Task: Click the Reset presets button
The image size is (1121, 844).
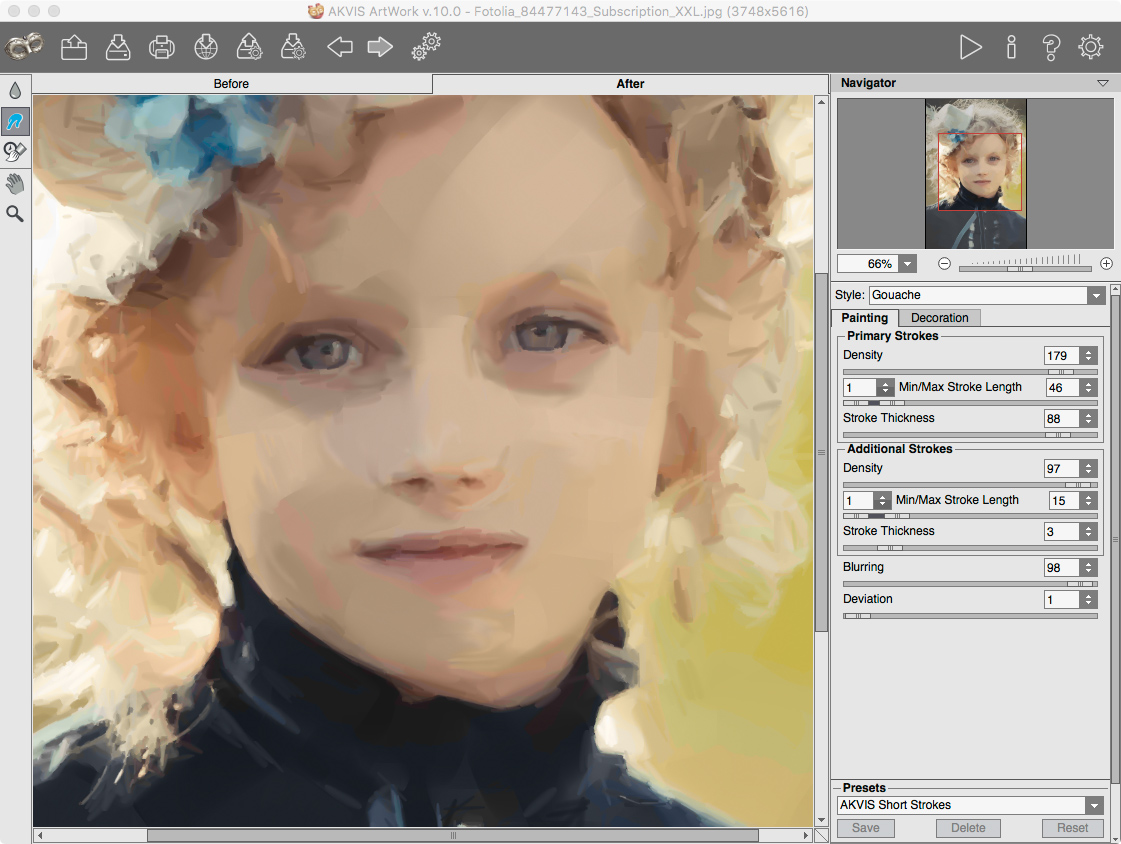Action: click(x=1072, y=828)
